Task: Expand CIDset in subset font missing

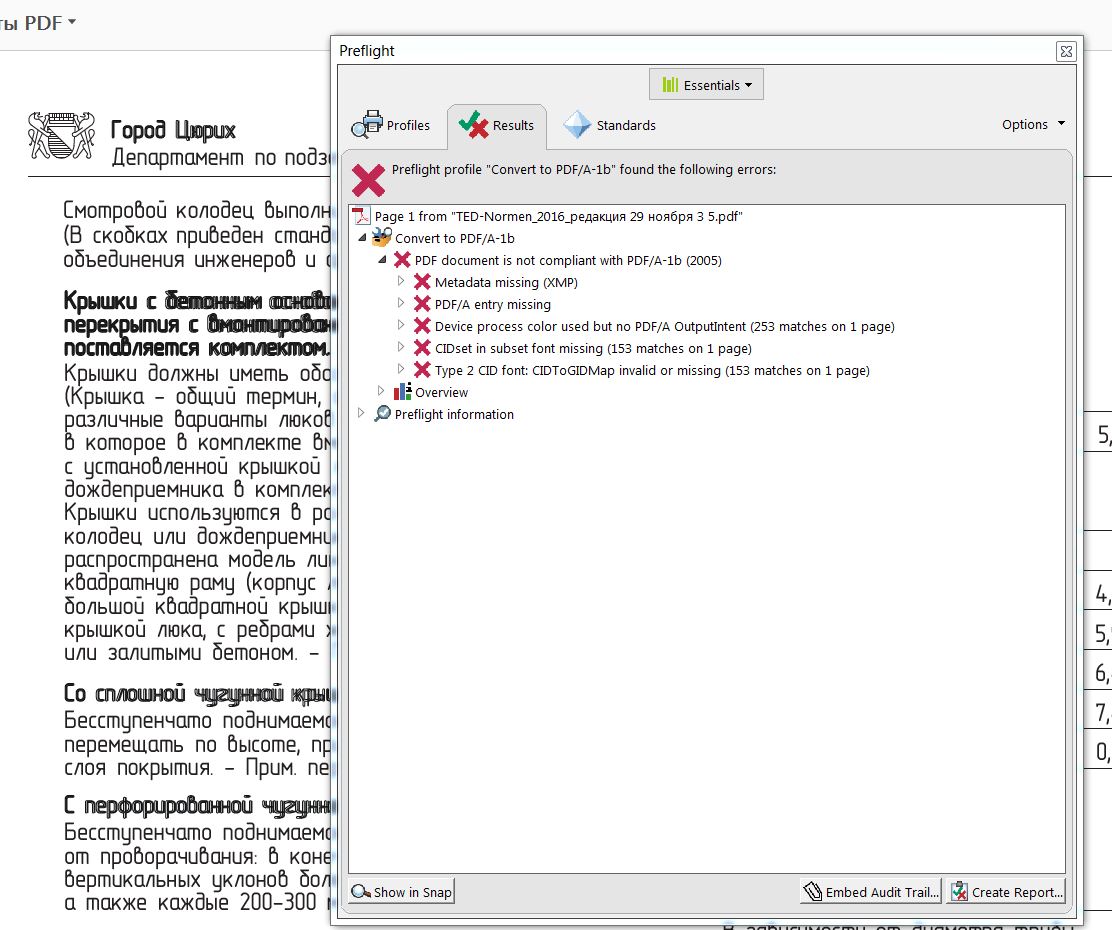Action: coord(401,347)
